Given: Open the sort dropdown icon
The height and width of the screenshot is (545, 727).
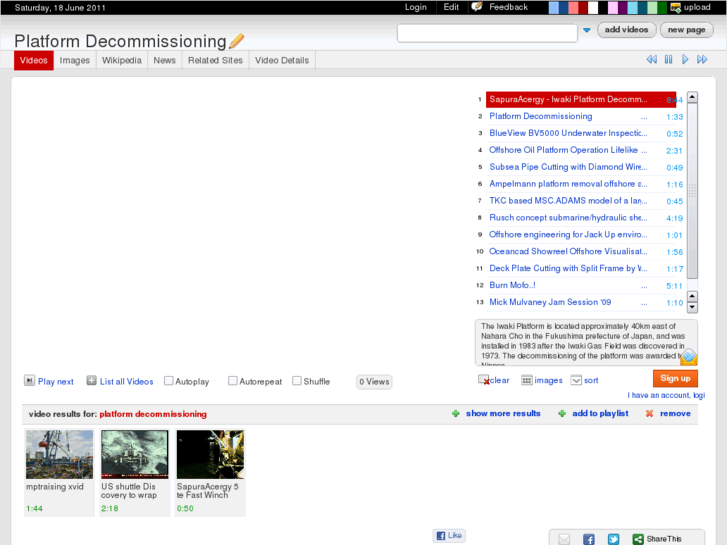Looking at the screenshot, I should 576,380.
